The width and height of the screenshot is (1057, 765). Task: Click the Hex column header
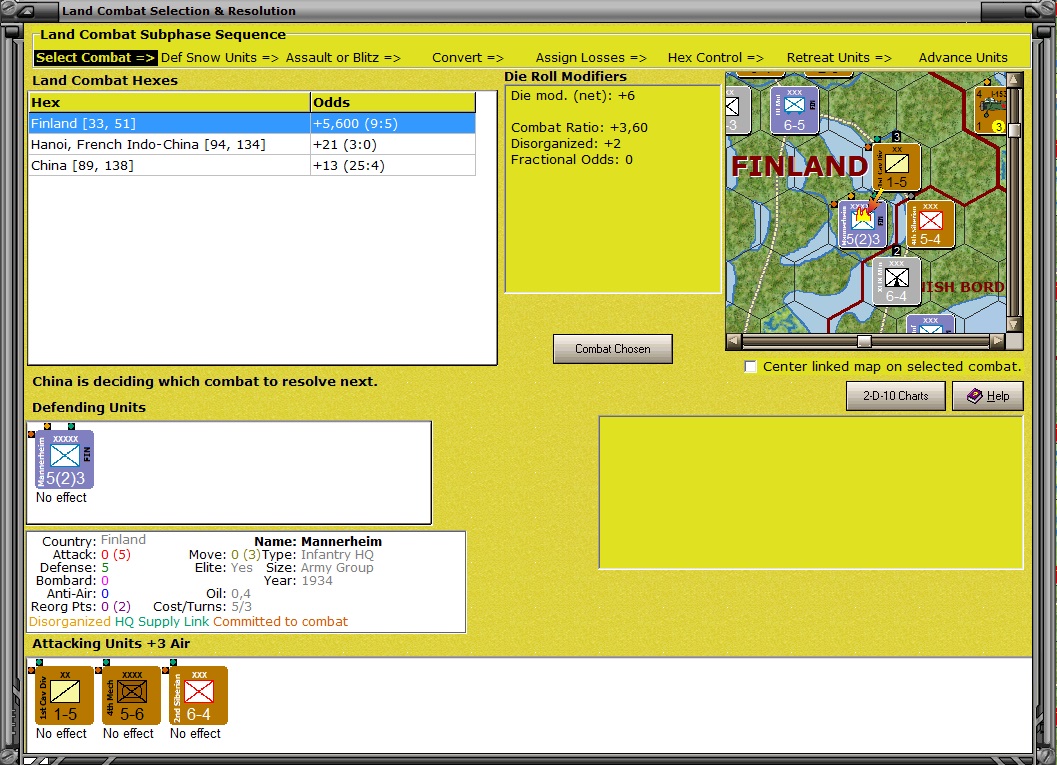[169, 102]
